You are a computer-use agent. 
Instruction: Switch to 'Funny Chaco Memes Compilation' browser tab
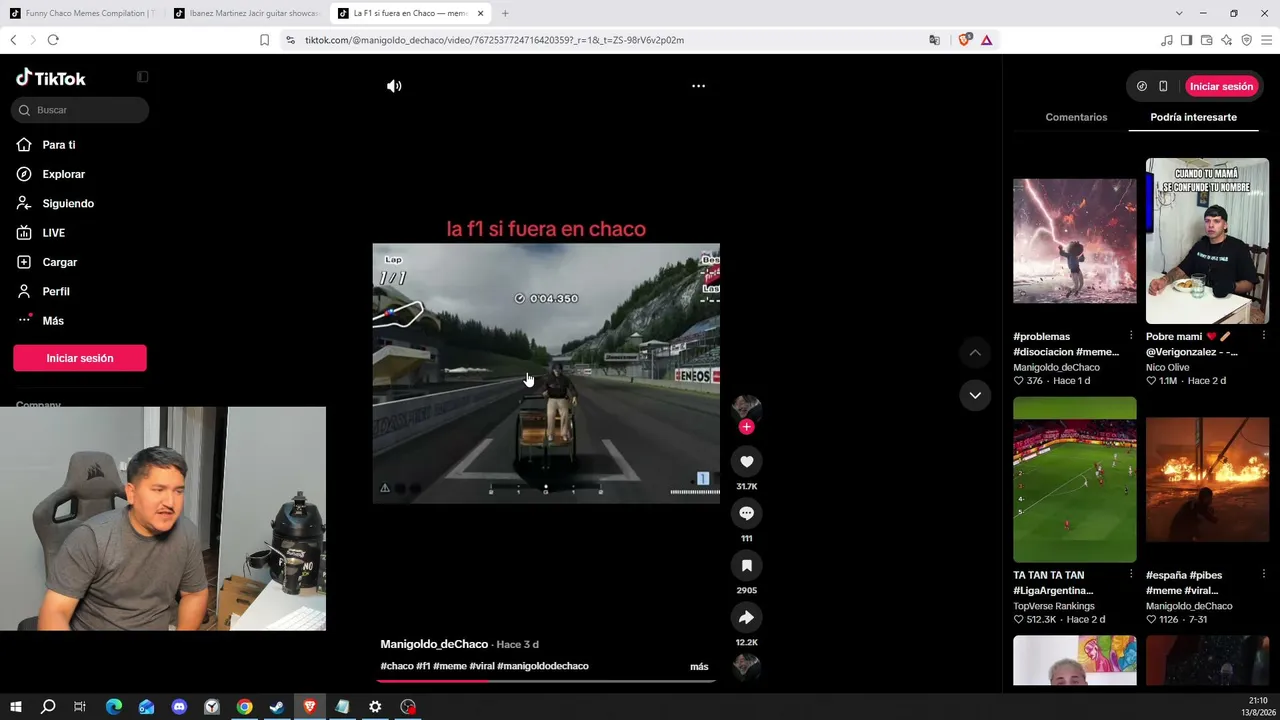pos(82,13)
